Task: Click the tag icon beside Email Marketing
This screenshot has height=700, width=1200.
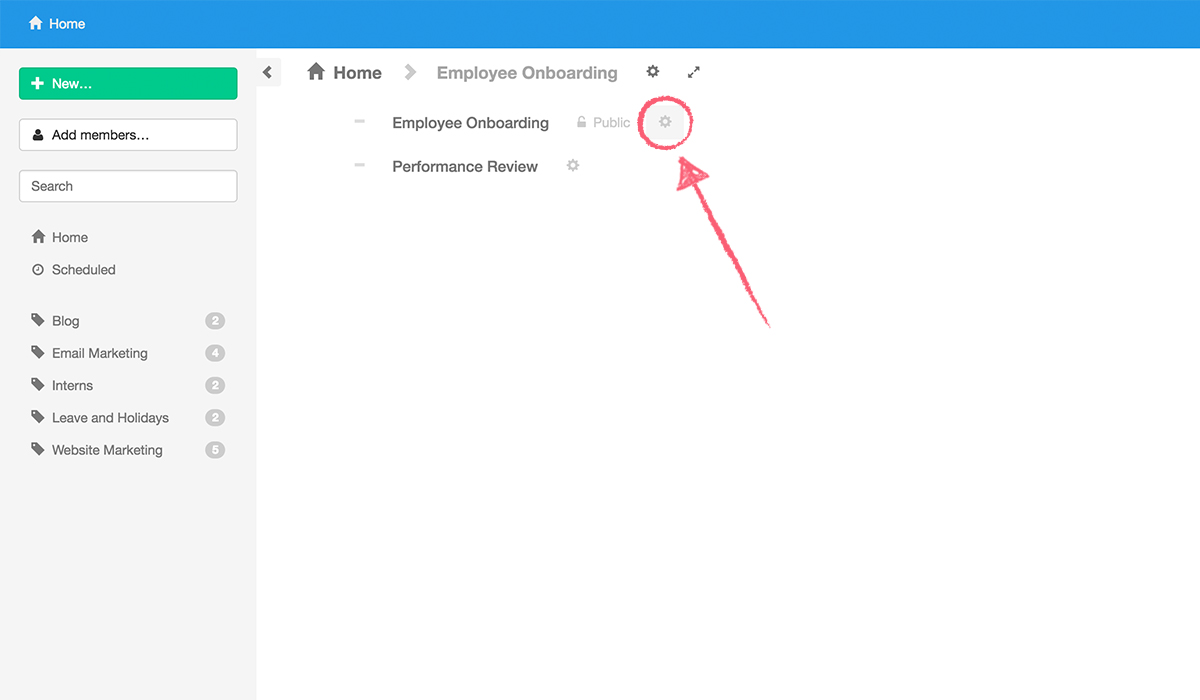Action: tap(38, 352)
